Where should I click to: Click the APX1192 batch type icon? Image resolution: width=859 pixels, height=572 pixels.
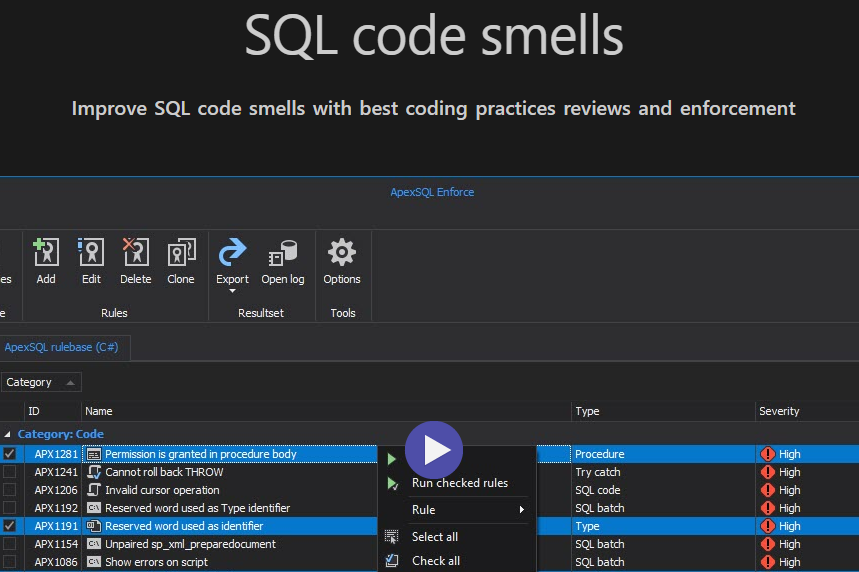coord(94,508)
